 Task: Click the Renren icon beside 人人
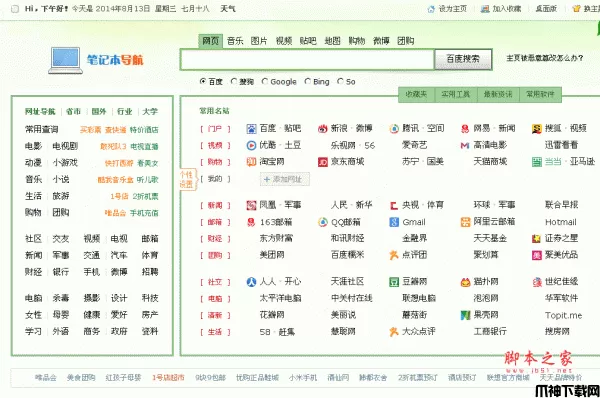pyautogui.click(x=251, y=282)
